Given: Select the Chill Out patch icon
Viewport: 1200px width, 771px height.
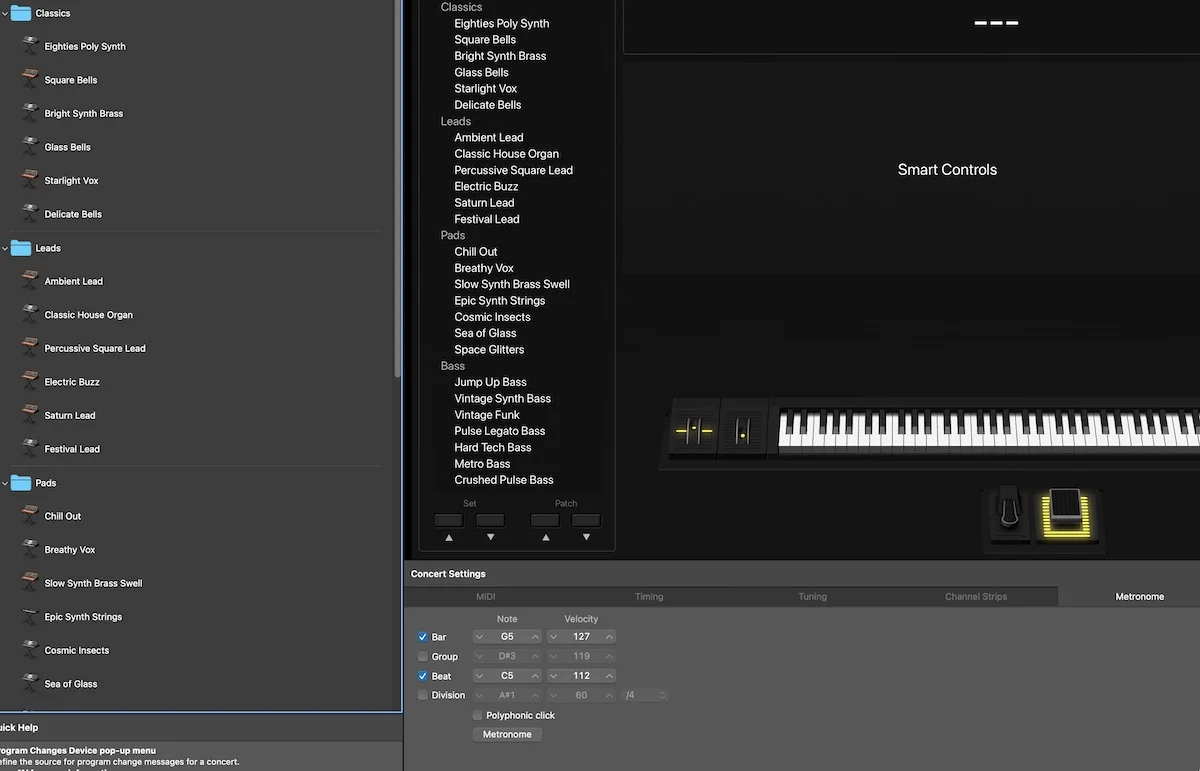Looking at the screenshot, I should coord(30,516).
